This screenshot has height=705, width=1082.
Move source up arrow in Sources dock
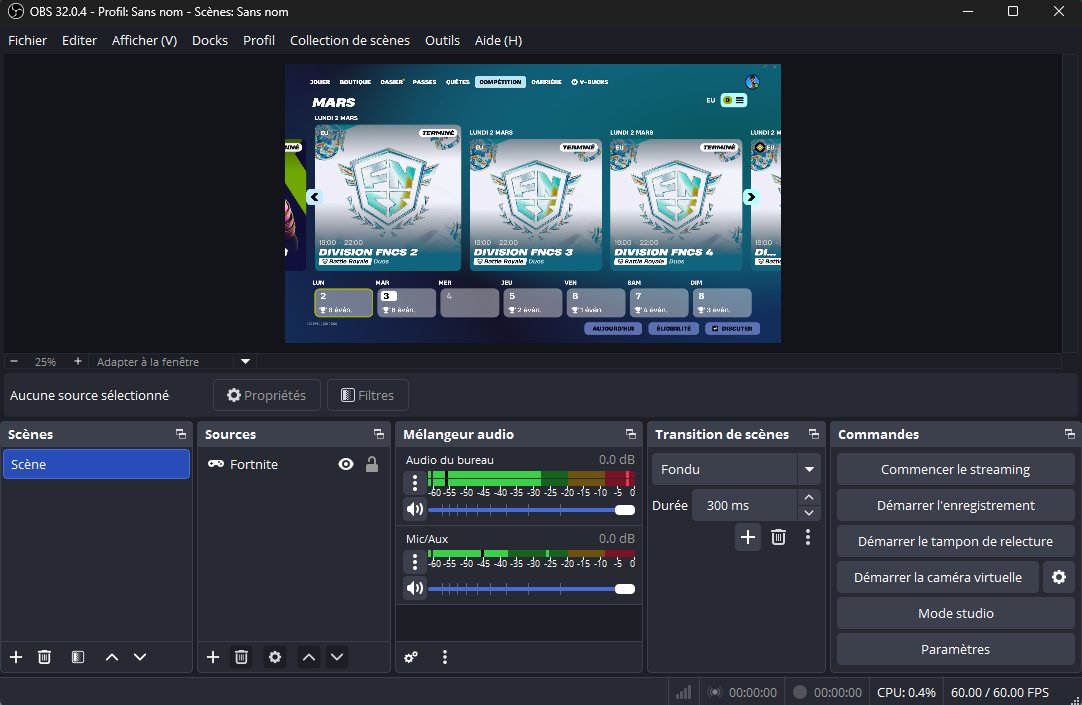pyautogui.click(x=309, y=657)
